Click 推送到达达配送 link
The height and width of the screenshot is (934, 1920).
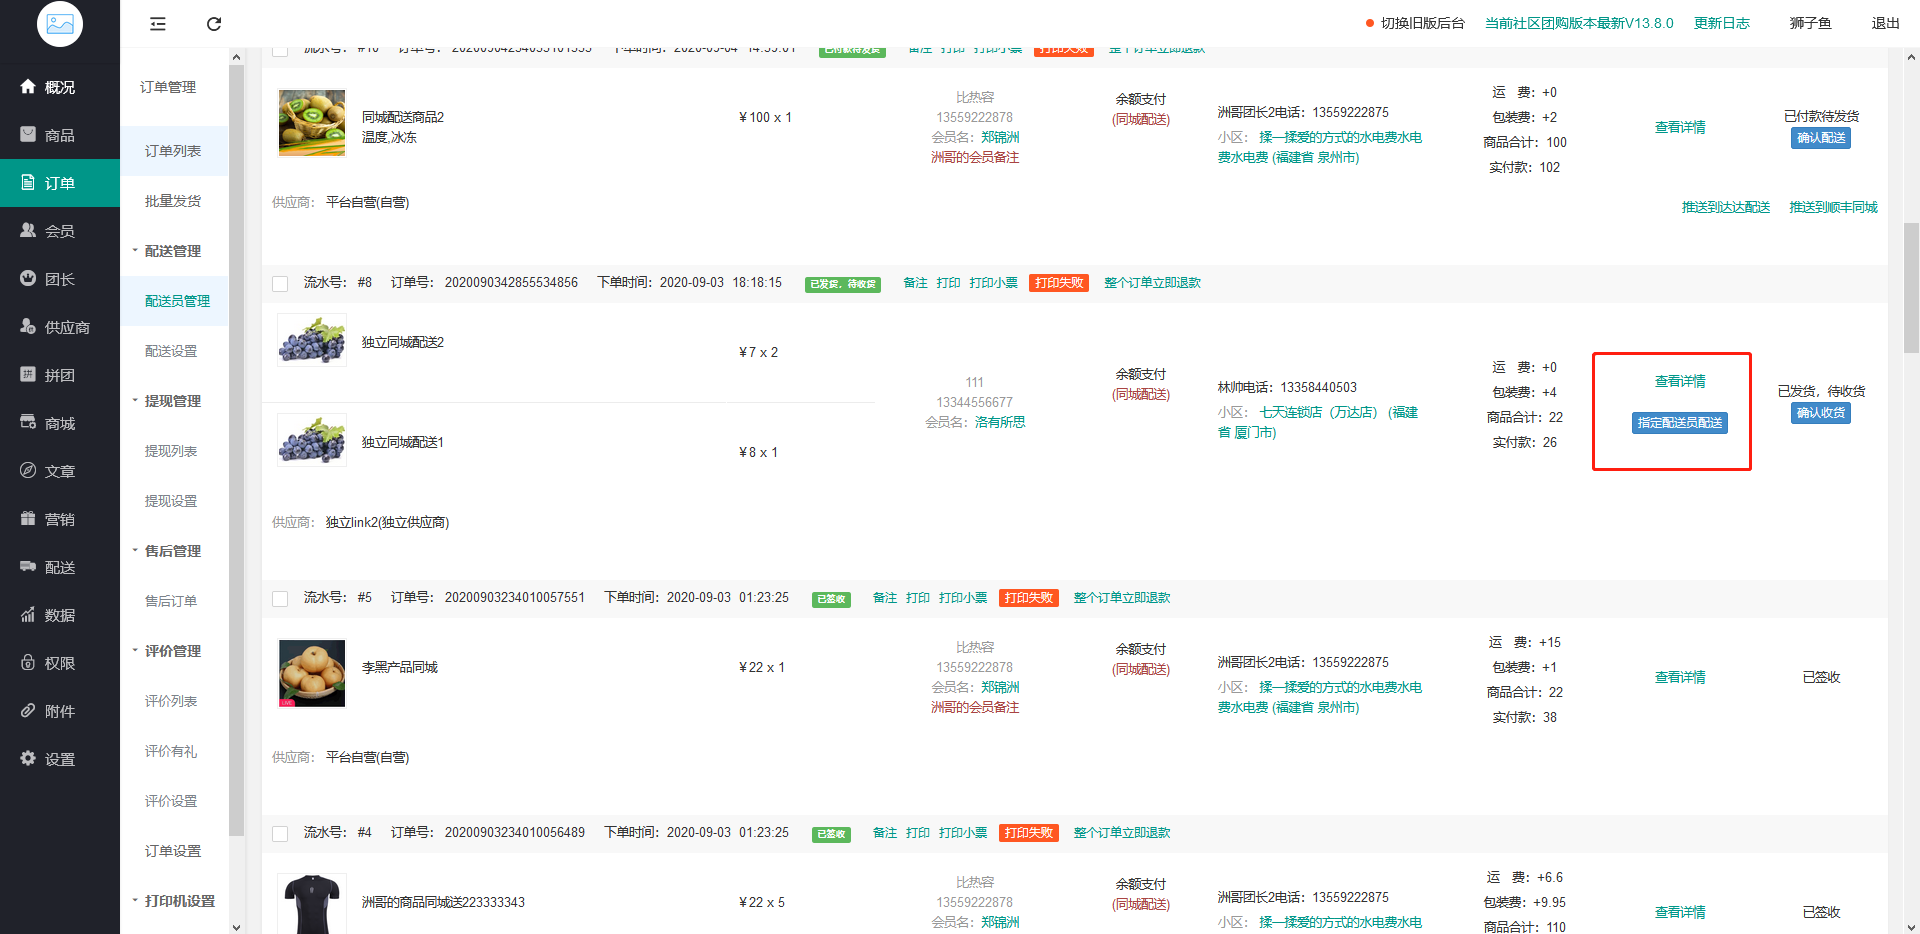[x=1726, y=207]
